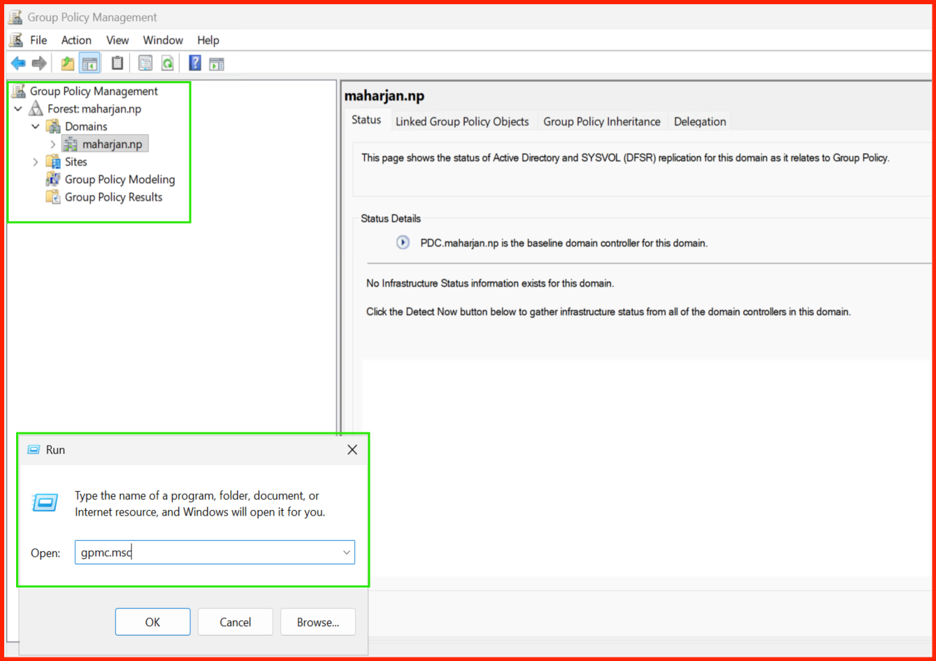This screenshot has height=661, width=936.
Task: Open the Run dialog Open combo dropdown arrow
Action: coord(346,552)
